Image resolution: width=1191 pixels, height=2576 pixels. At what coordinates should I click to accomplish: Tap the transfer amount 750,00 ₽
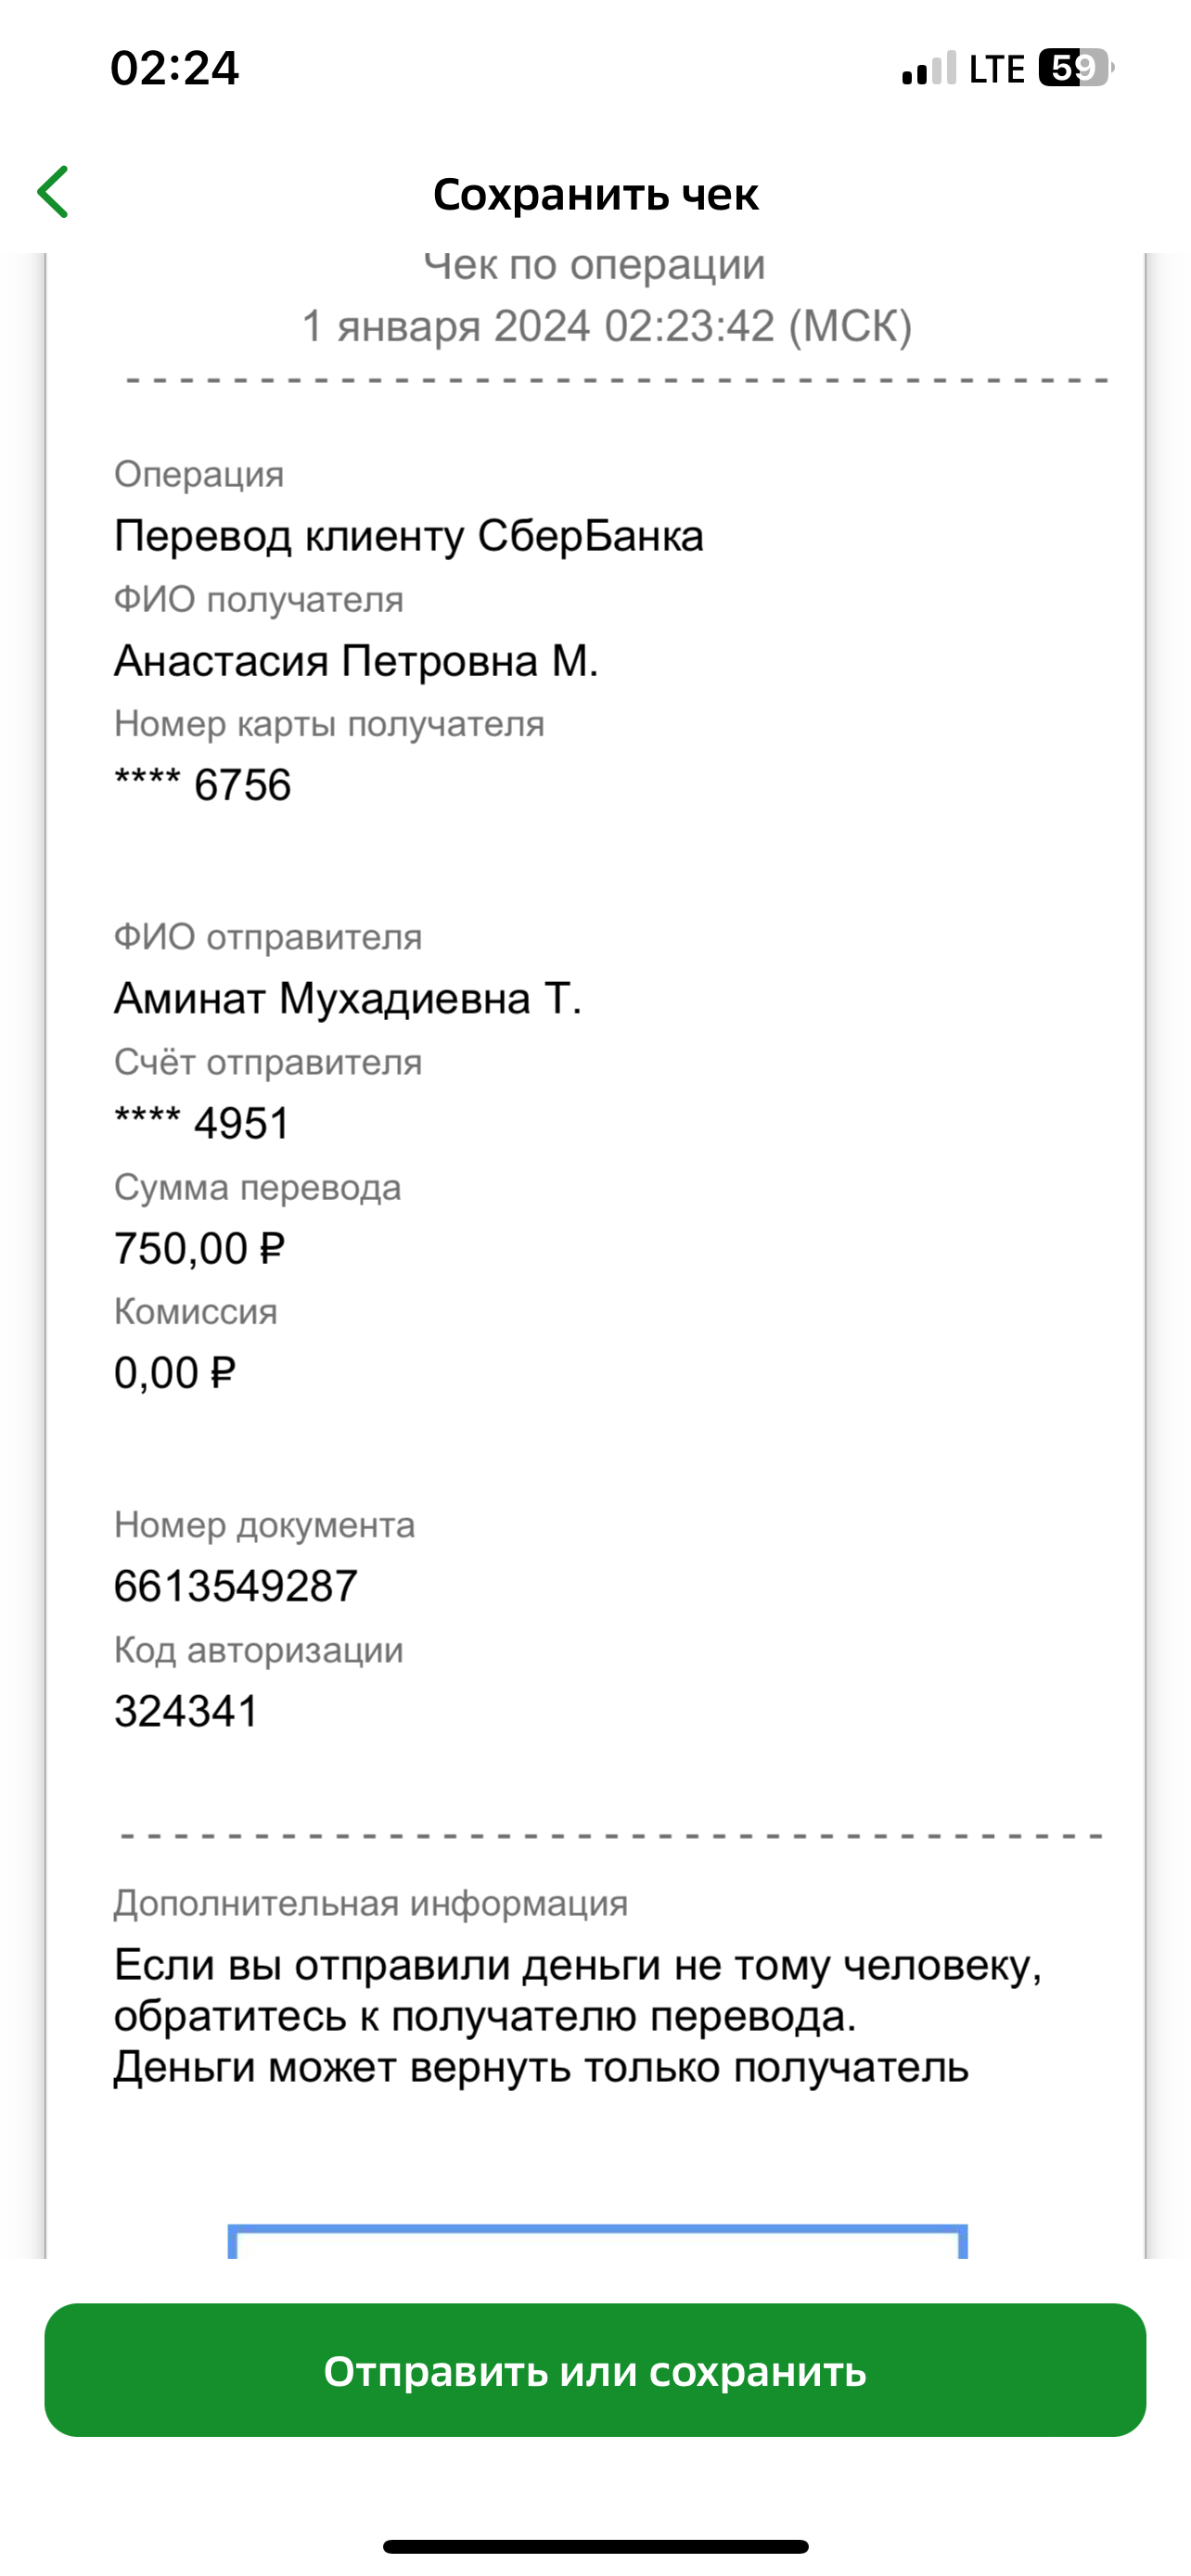point(200,1248)
